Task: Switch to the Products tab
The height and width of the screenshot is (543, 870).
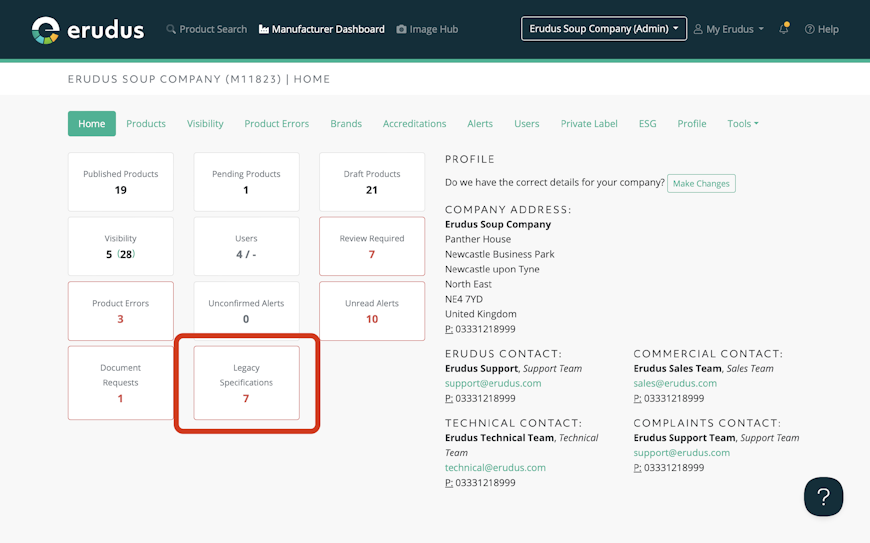Action: 146,124
